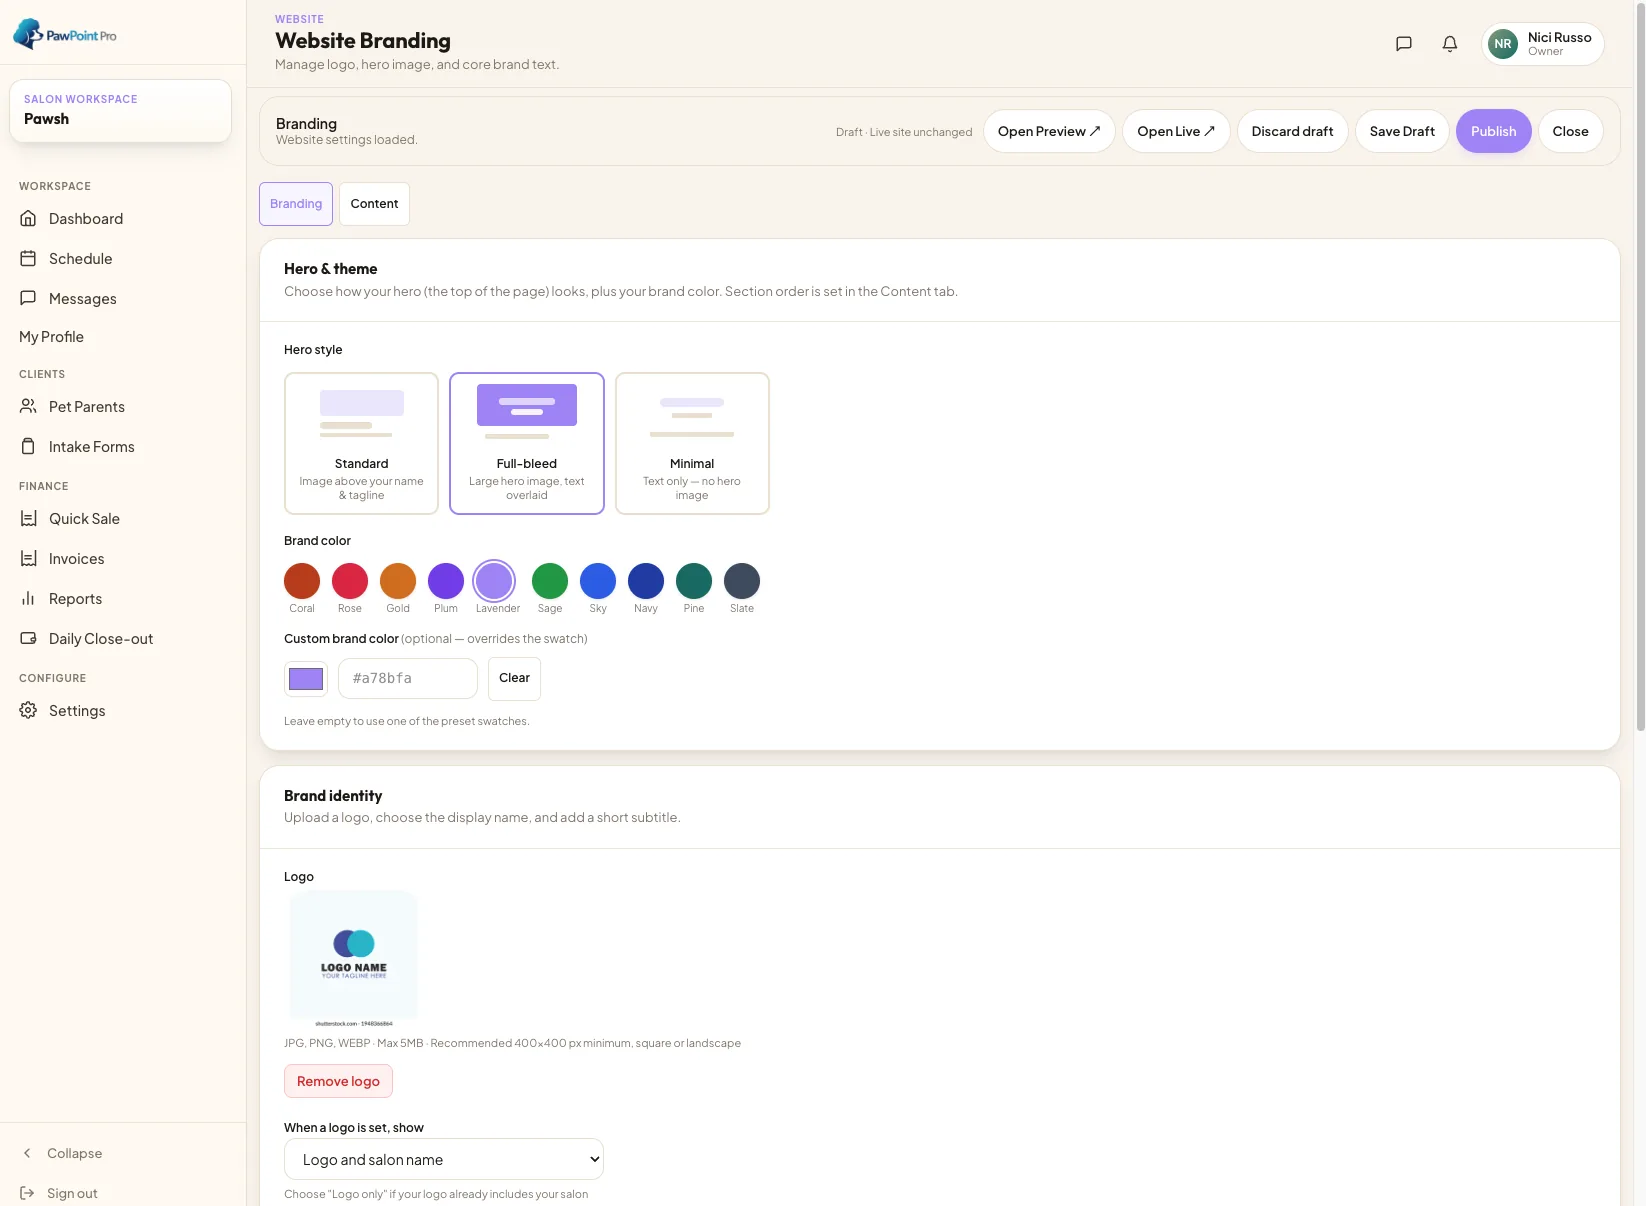Pick the Rose brand color swatch
This screenshot has width=1646, height=1206.
pos(350,581)
